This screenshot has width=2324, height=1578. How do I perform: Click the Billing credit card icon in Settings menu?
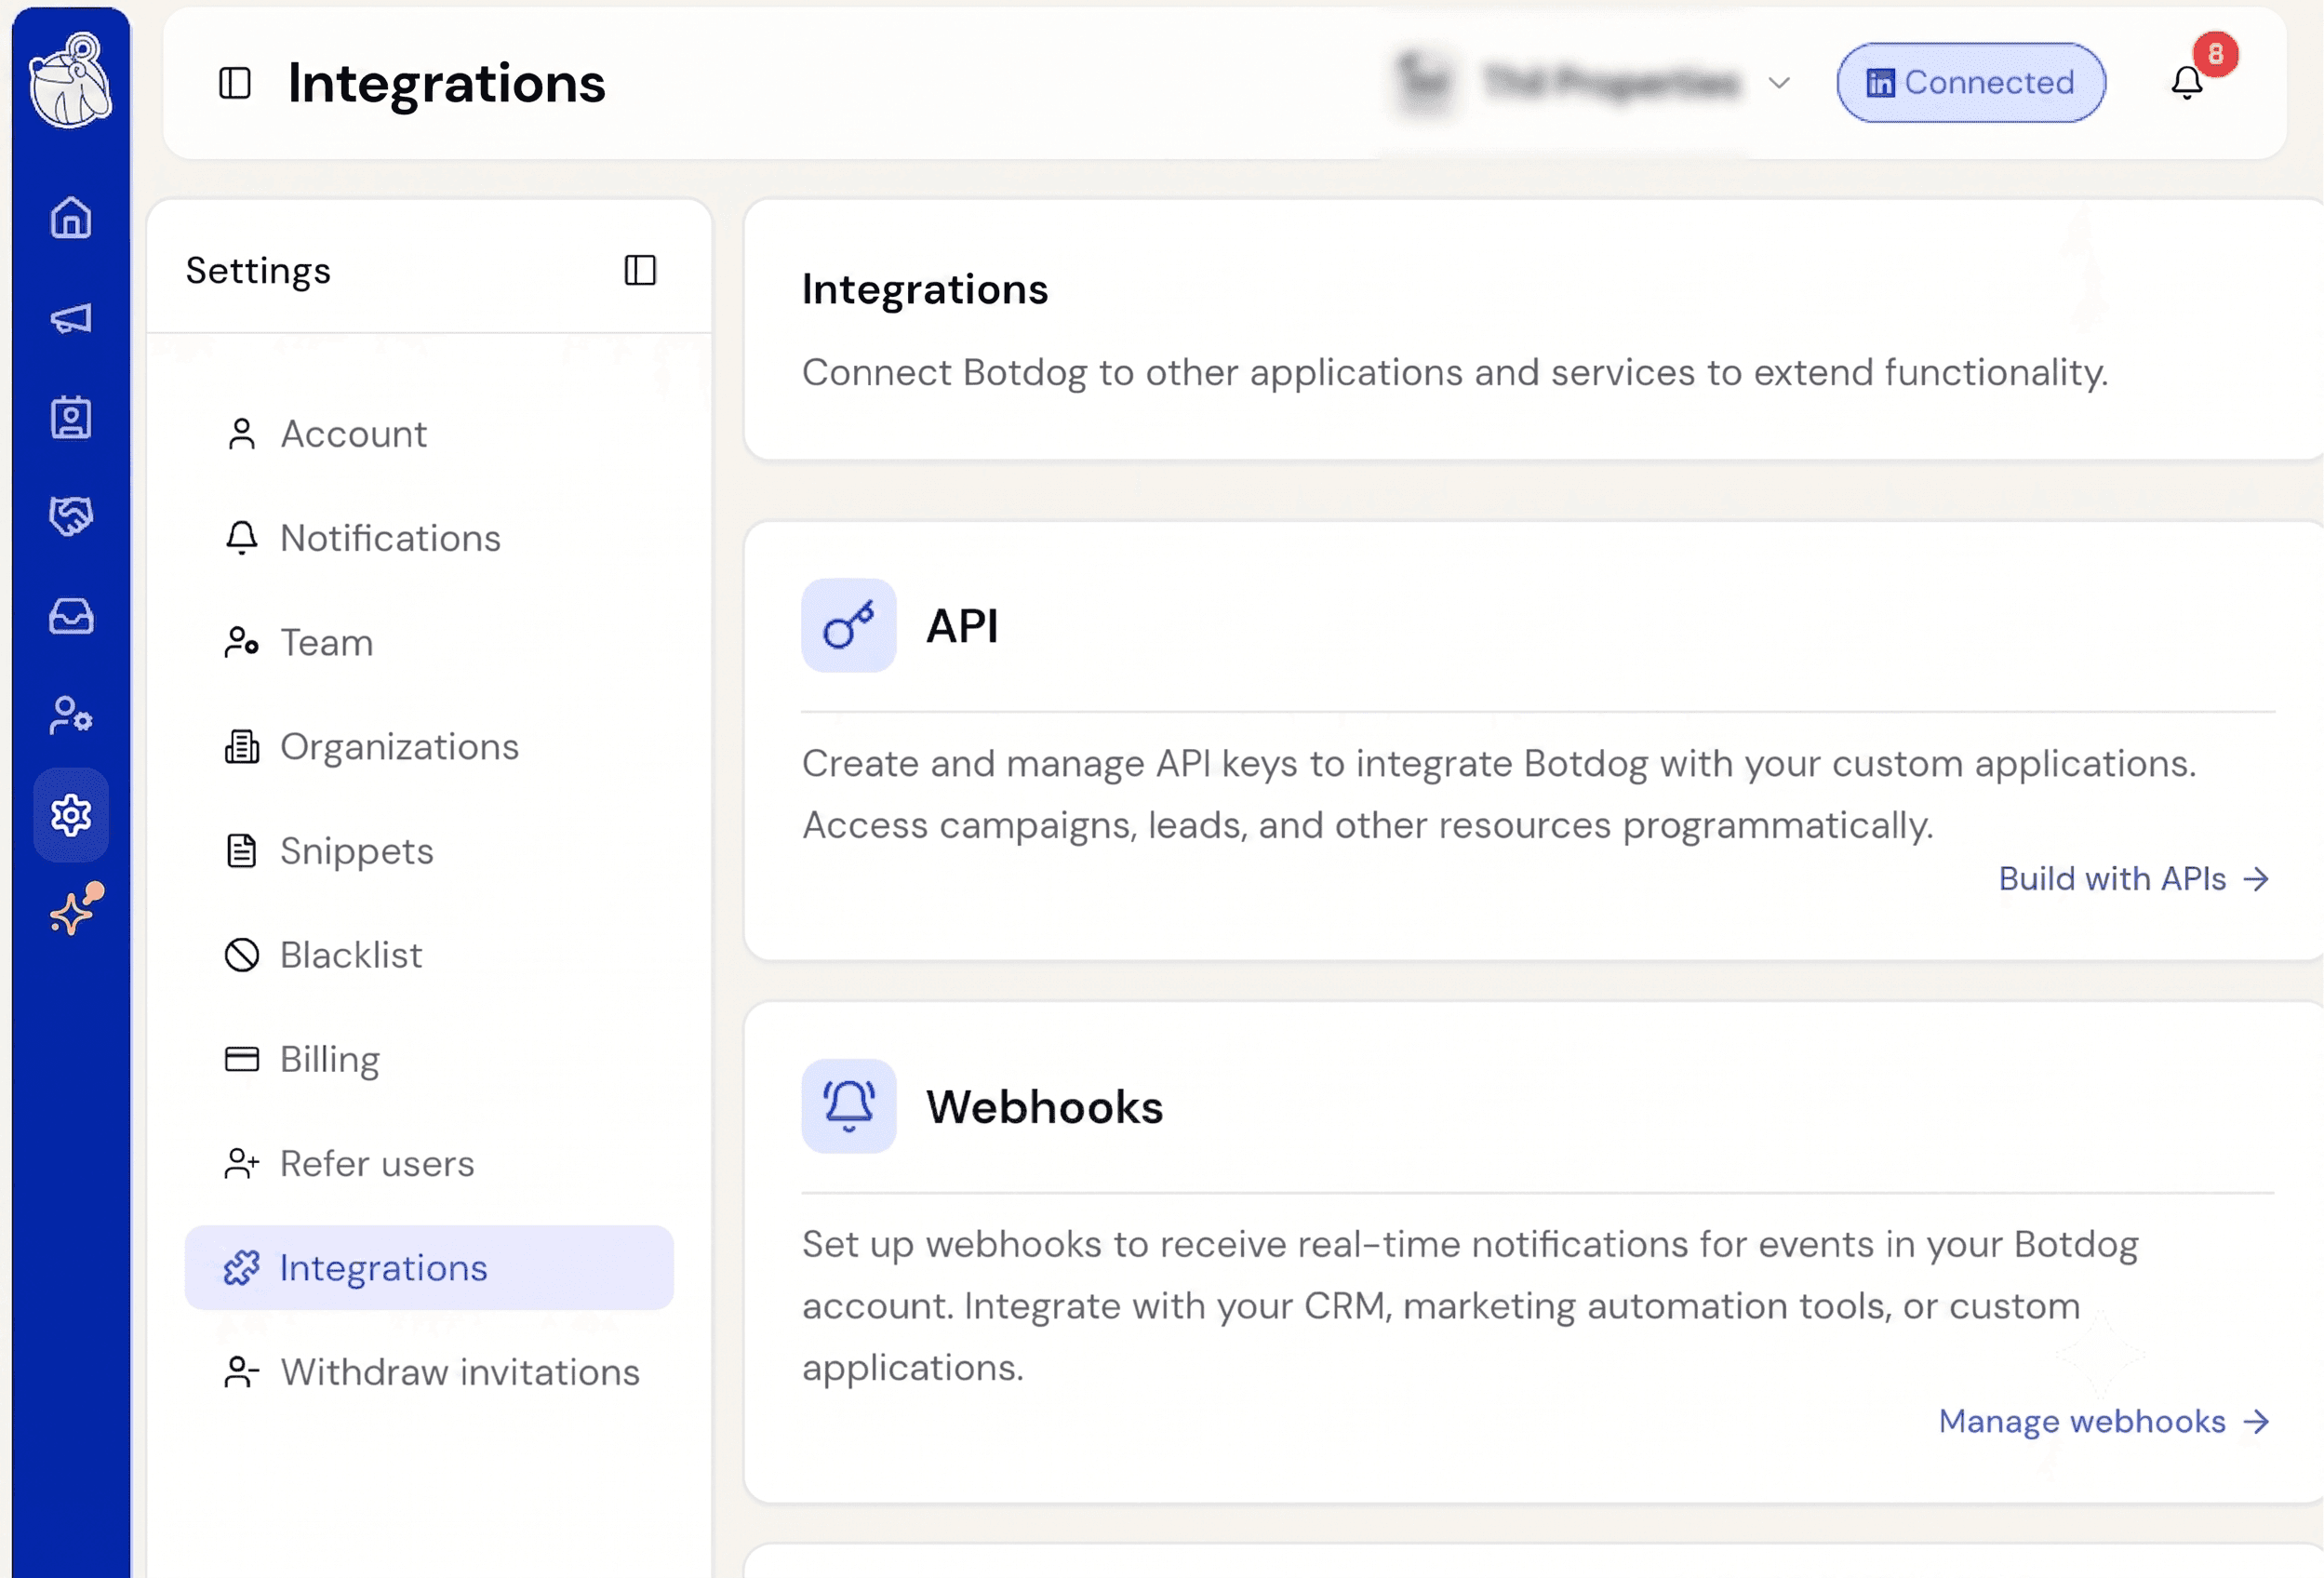coord(242,1059)
